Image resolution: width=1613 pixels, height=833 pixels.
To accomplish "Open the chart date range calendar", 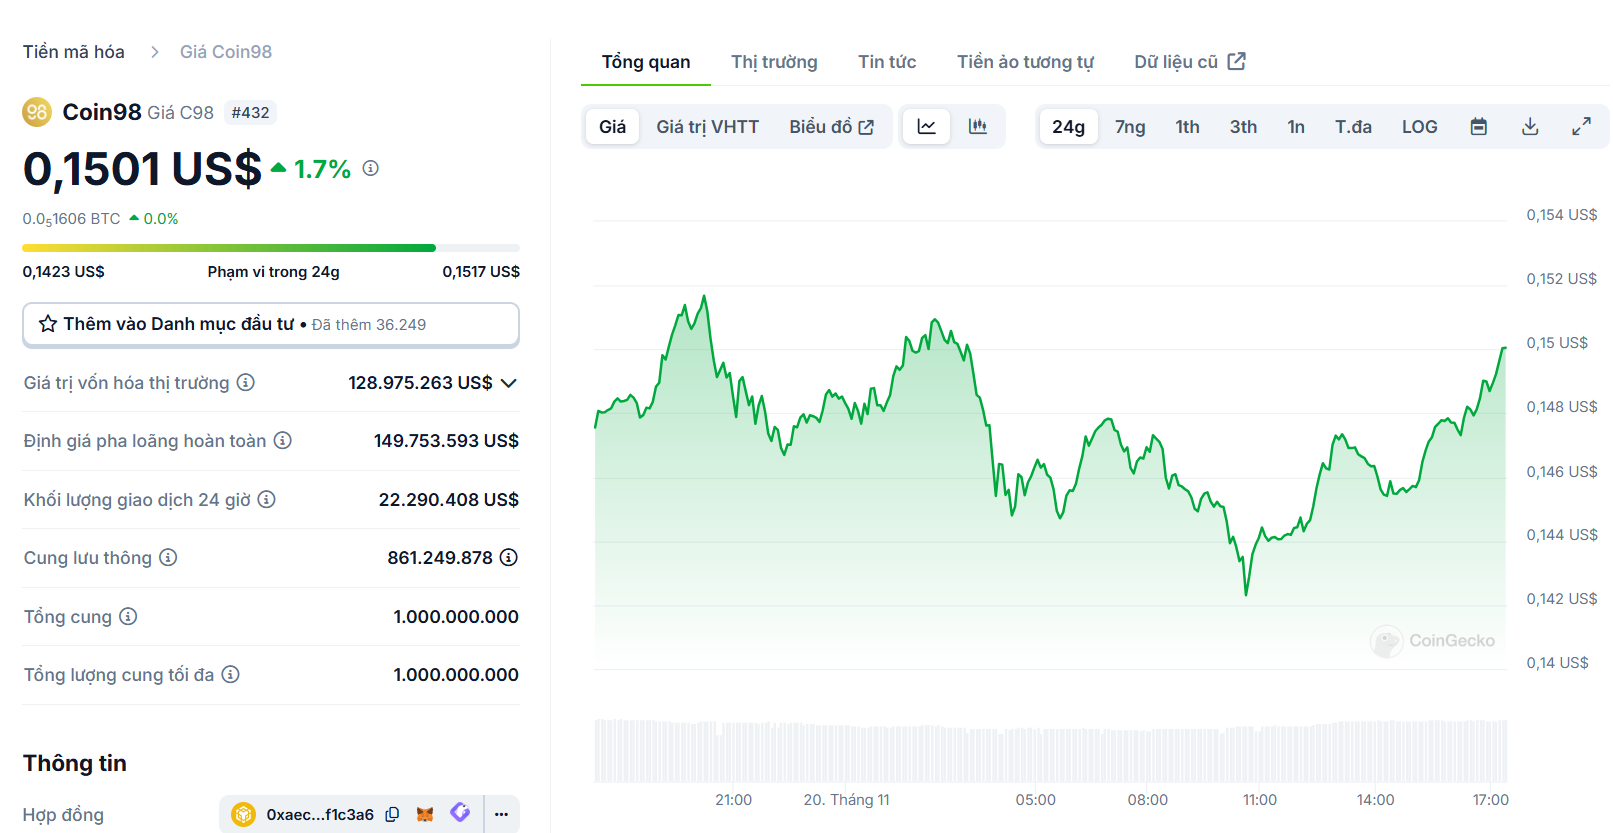I will click(1479, 127).
